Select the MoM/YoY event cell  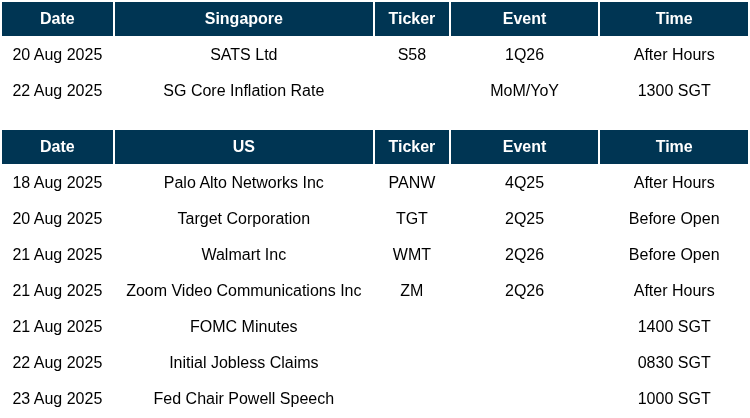pyautogui.click(x=524, y=91)
